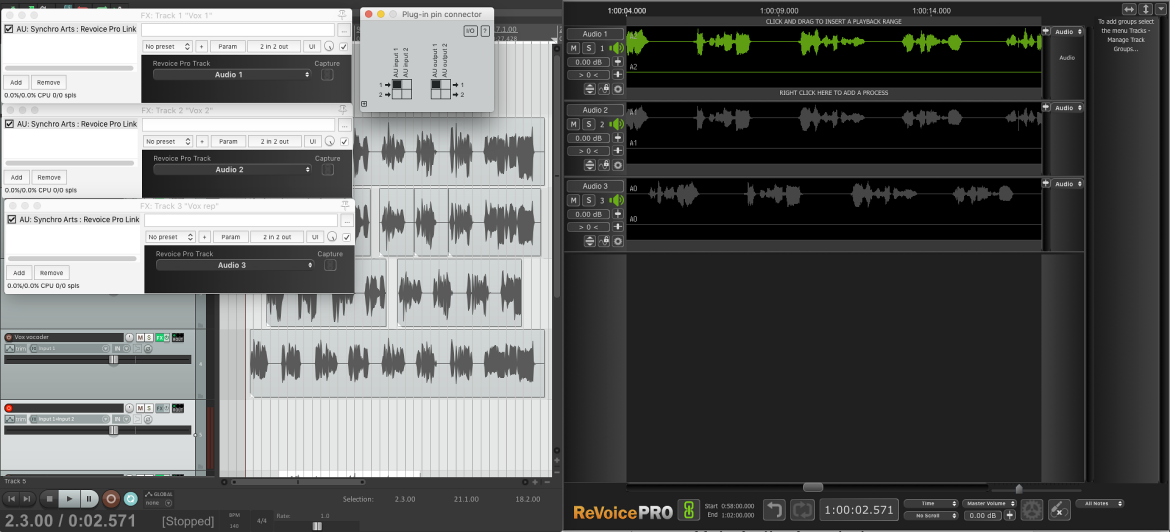This screenshot has height=532, width=1170.
Task: Go to project end in Reaper transport
Action: (27, 498)
